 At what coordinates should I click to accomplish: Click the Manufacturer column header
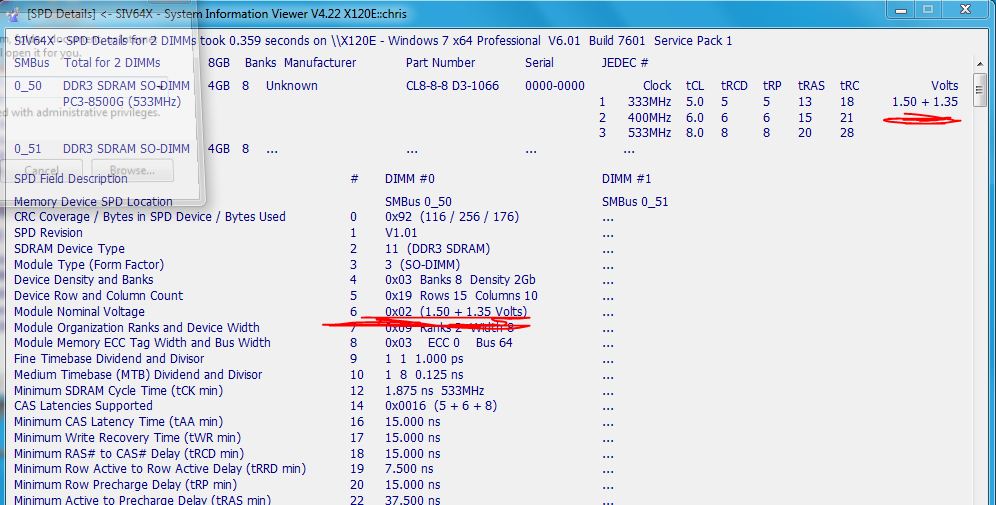(320, 63)
